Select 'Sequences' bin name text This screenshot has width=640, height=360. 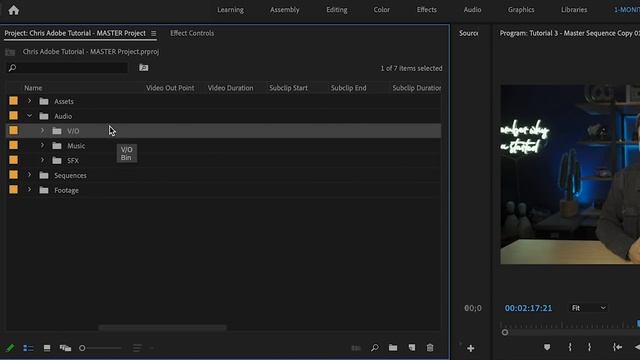(x=70, y=176)
